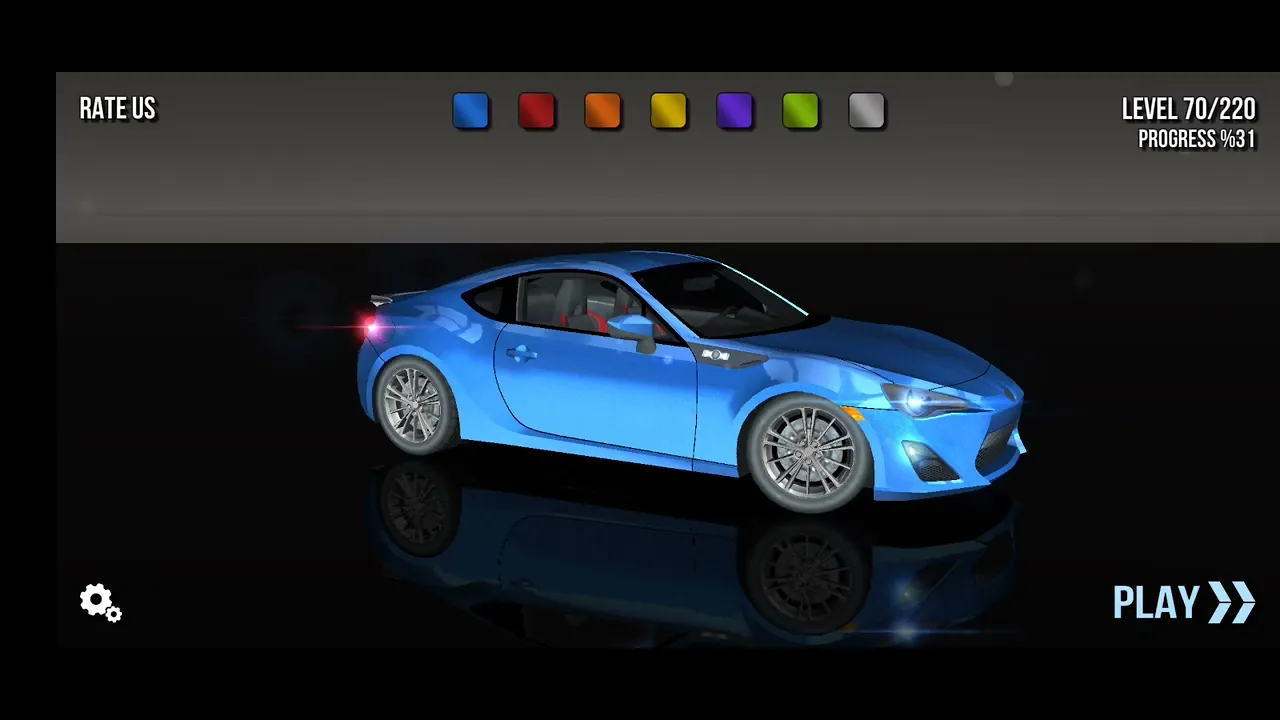Select the red car color swatch

537,111
